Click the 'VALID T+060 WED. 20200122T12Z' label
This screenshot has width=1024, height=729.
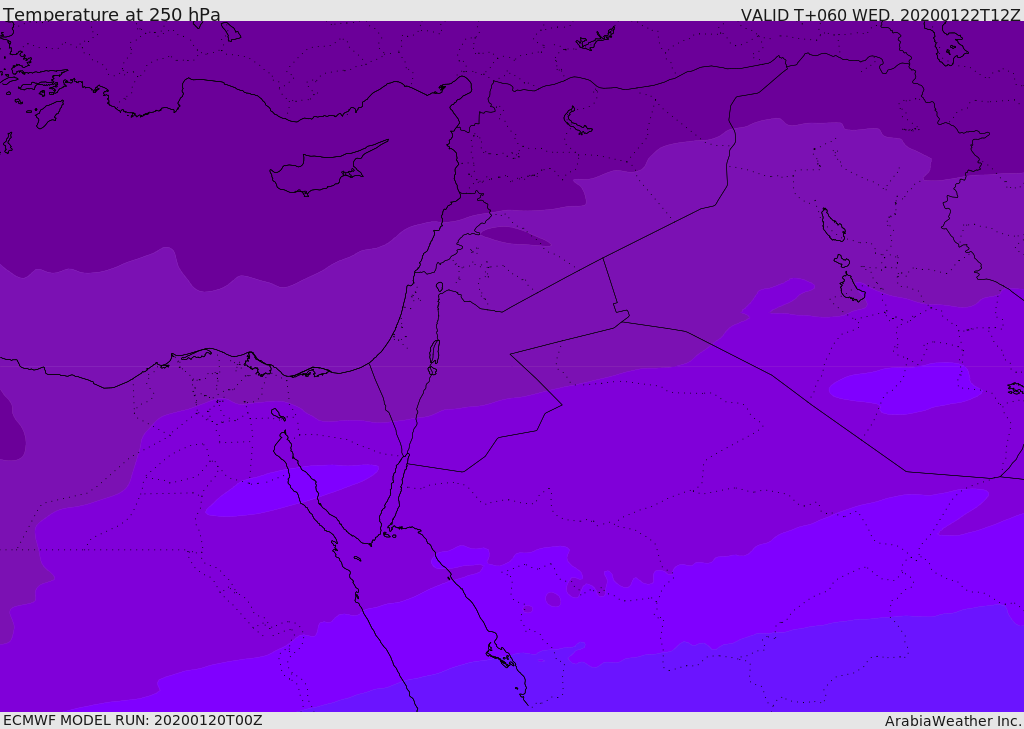click(x=880, y=15)
